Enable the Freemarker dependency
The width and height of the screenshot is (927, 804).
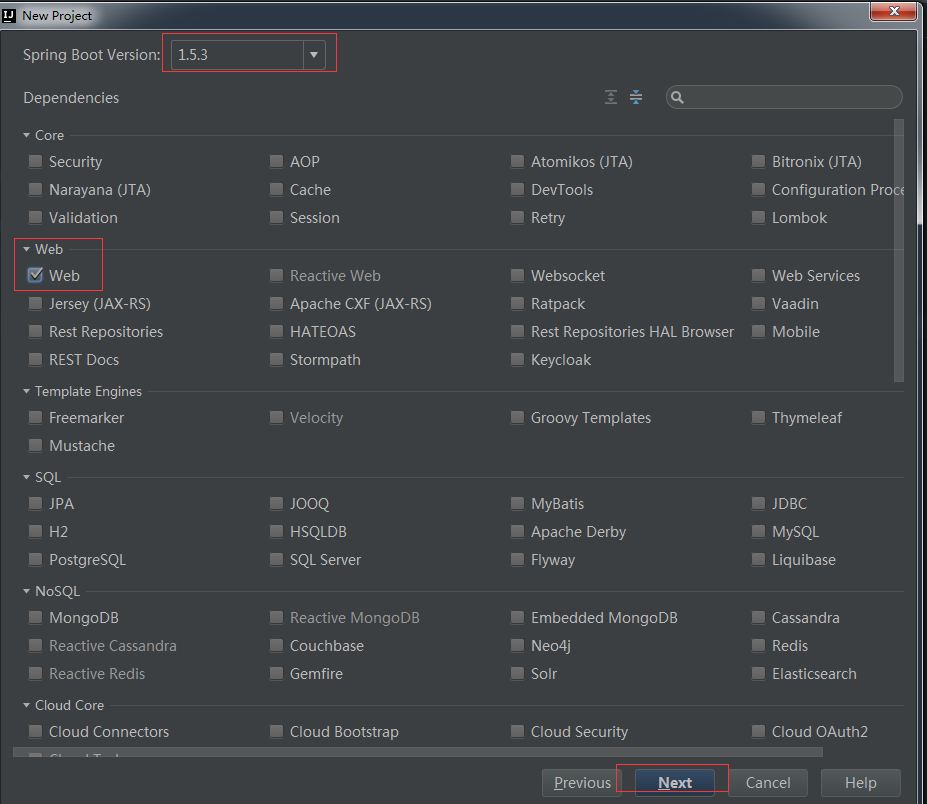point(35,417)
